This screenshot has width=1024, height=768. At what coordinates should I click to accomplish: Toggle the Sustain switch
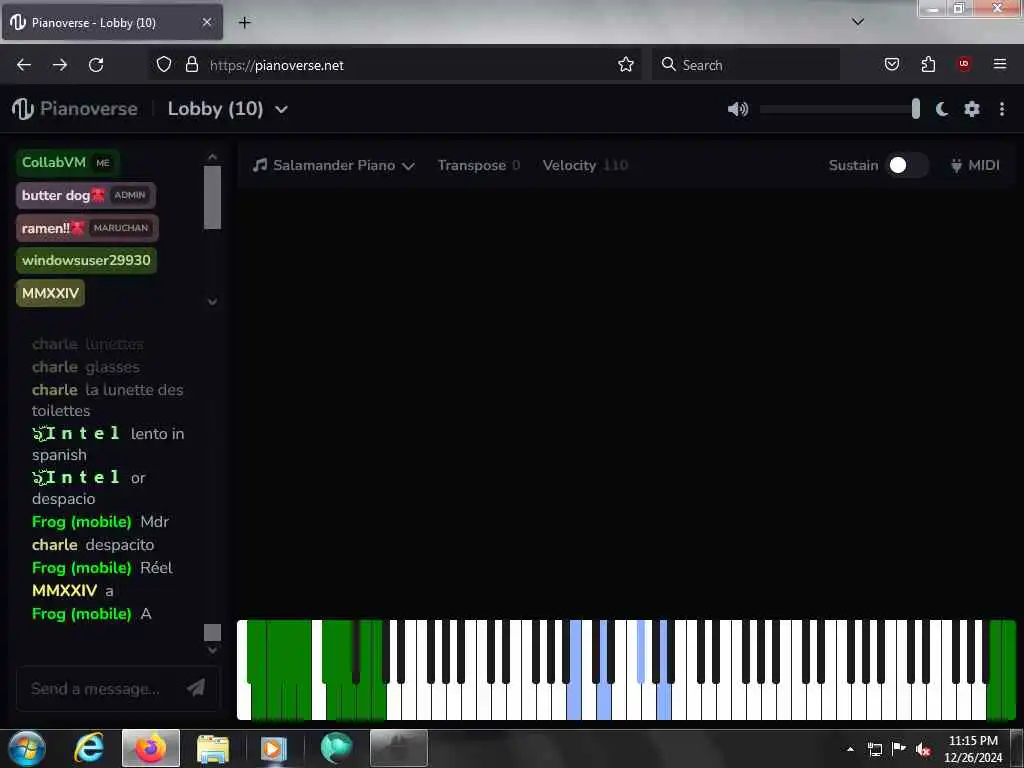[906, 165]
